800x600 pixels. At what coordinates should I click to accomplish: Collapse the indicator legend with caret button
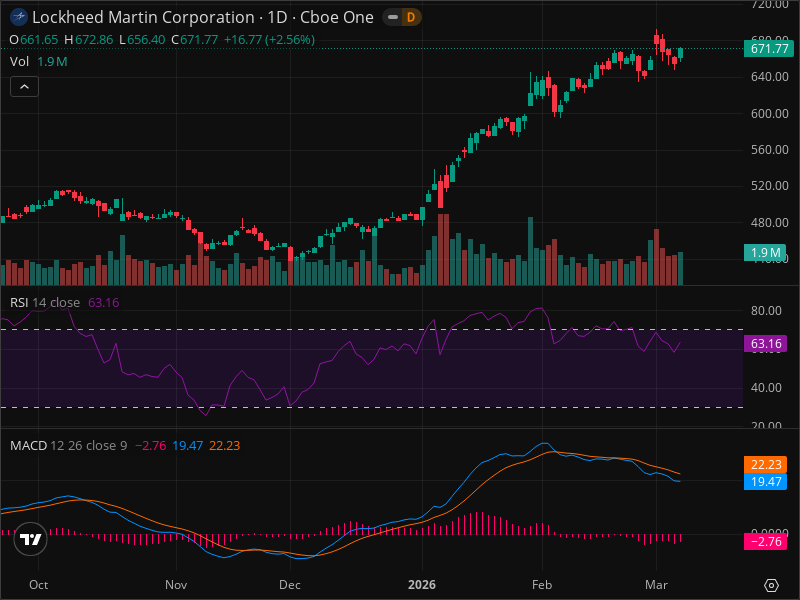point(24,87)
